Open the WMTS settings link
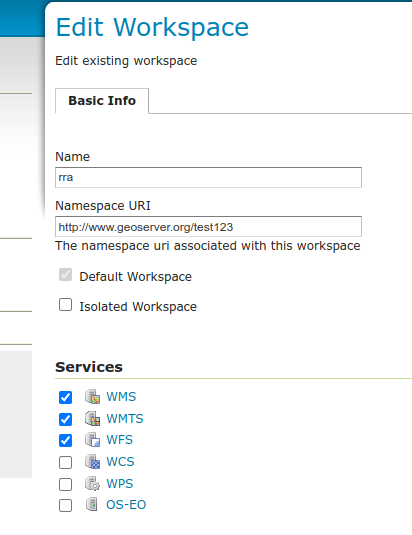 pyautogui.click(x=125, y=419)
